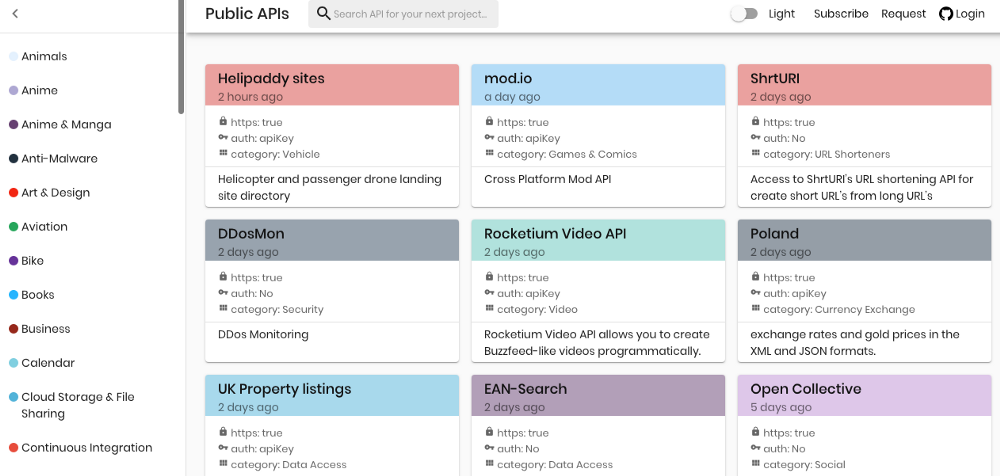Click the sidebar vertical scrollbar
Image resolution: width=1000 pixels, height=476 pixels.
(x=181, y=57)
